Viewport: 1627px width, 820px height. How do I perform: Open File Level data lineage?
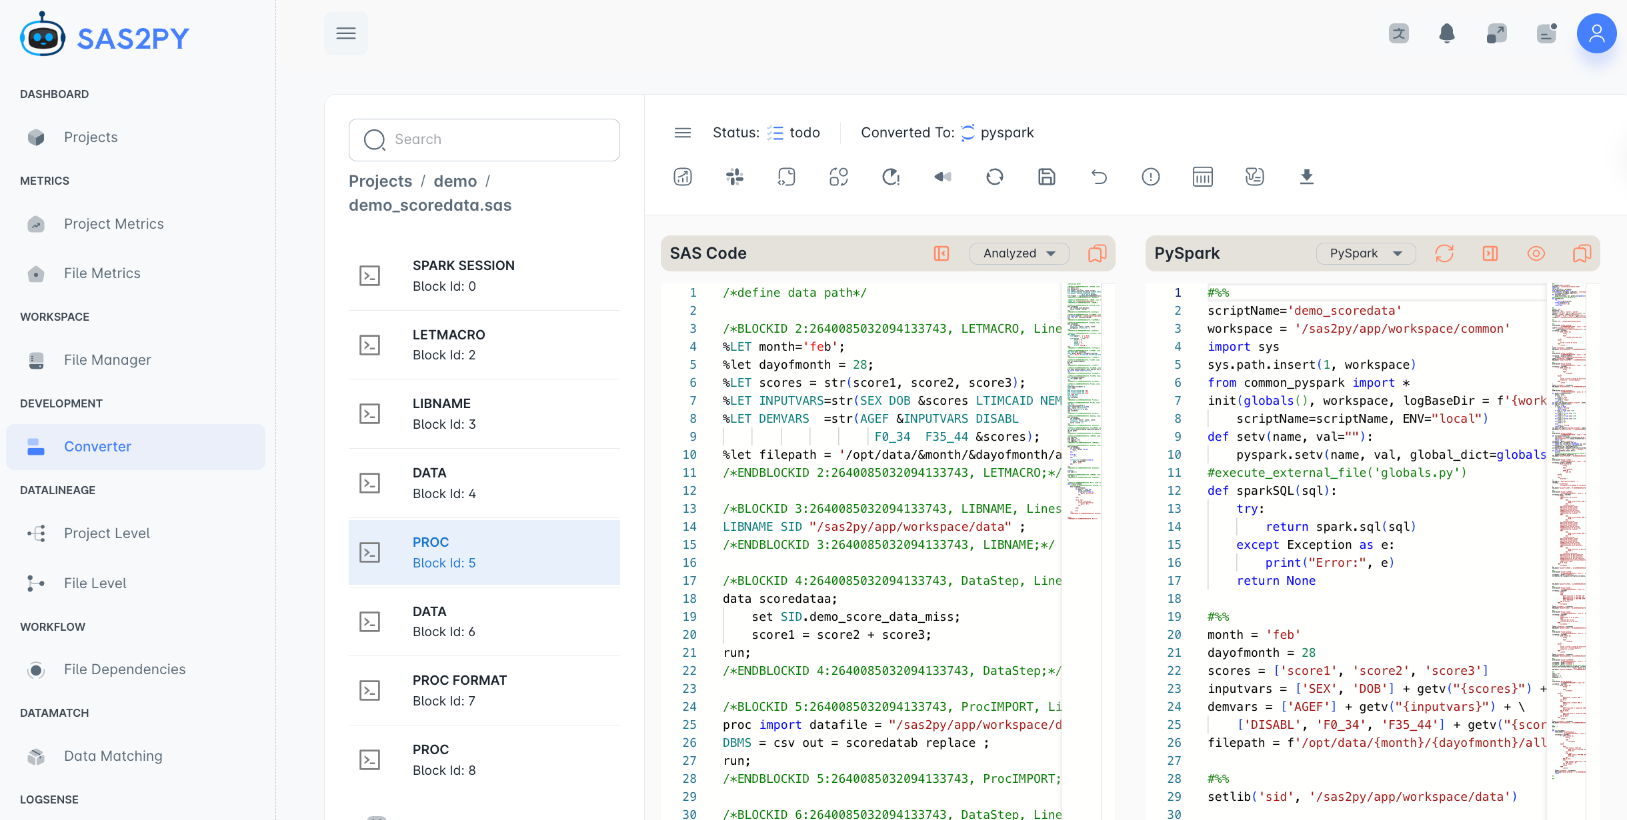pyautogui.click(x=136, y=583)
